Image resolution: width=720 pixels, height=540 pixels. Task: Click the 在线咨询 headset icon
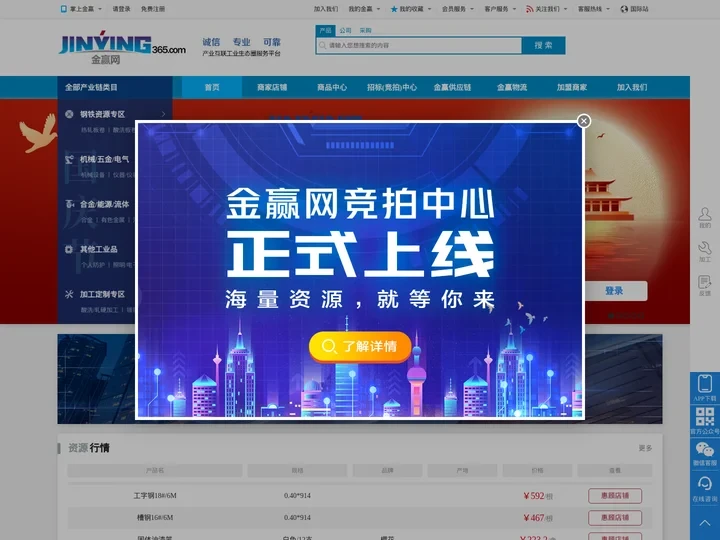pyautogui.click(x=705, y=484)
